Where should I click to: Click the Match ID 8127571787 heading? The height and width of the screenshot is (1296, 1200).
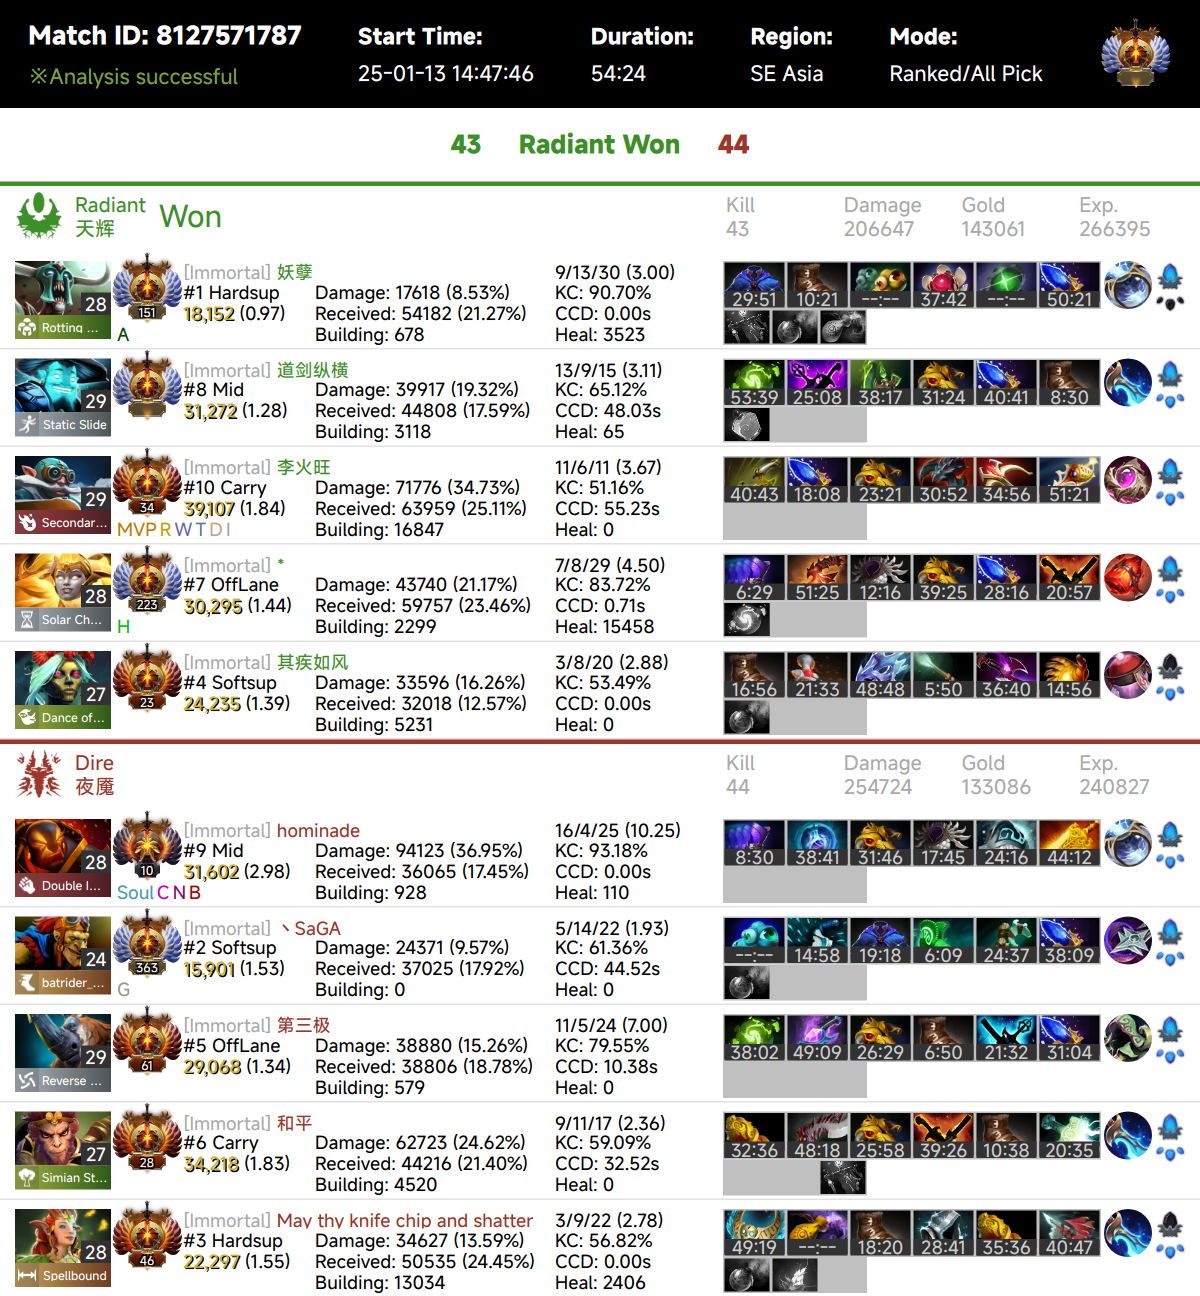165,36
